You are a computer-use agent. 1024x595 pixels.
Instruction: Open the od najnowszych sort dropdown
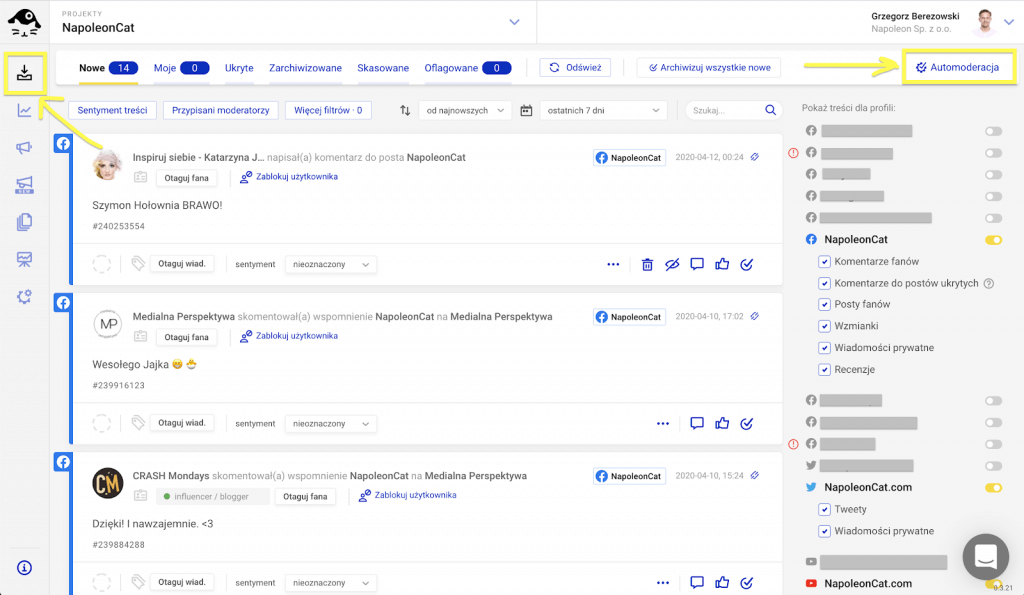(464, 110)
